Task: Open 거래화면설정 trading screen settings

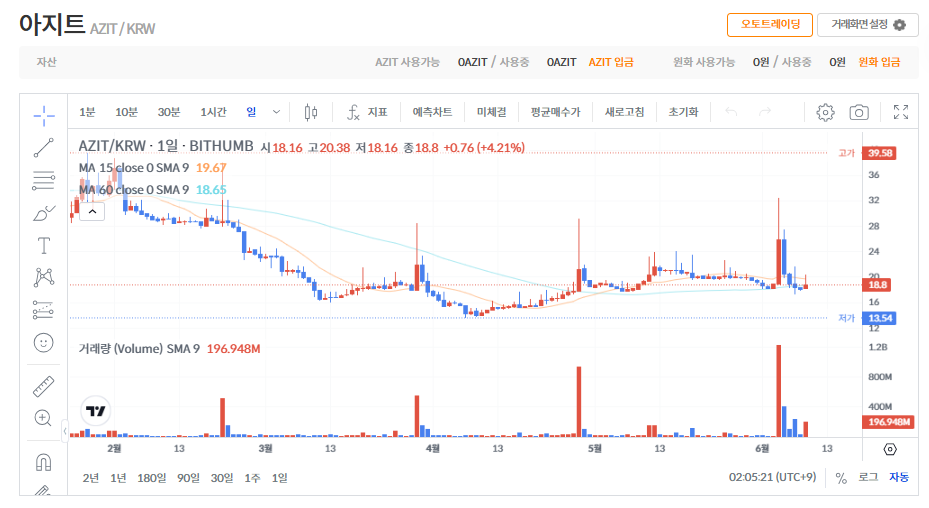Action: (868, 25)
